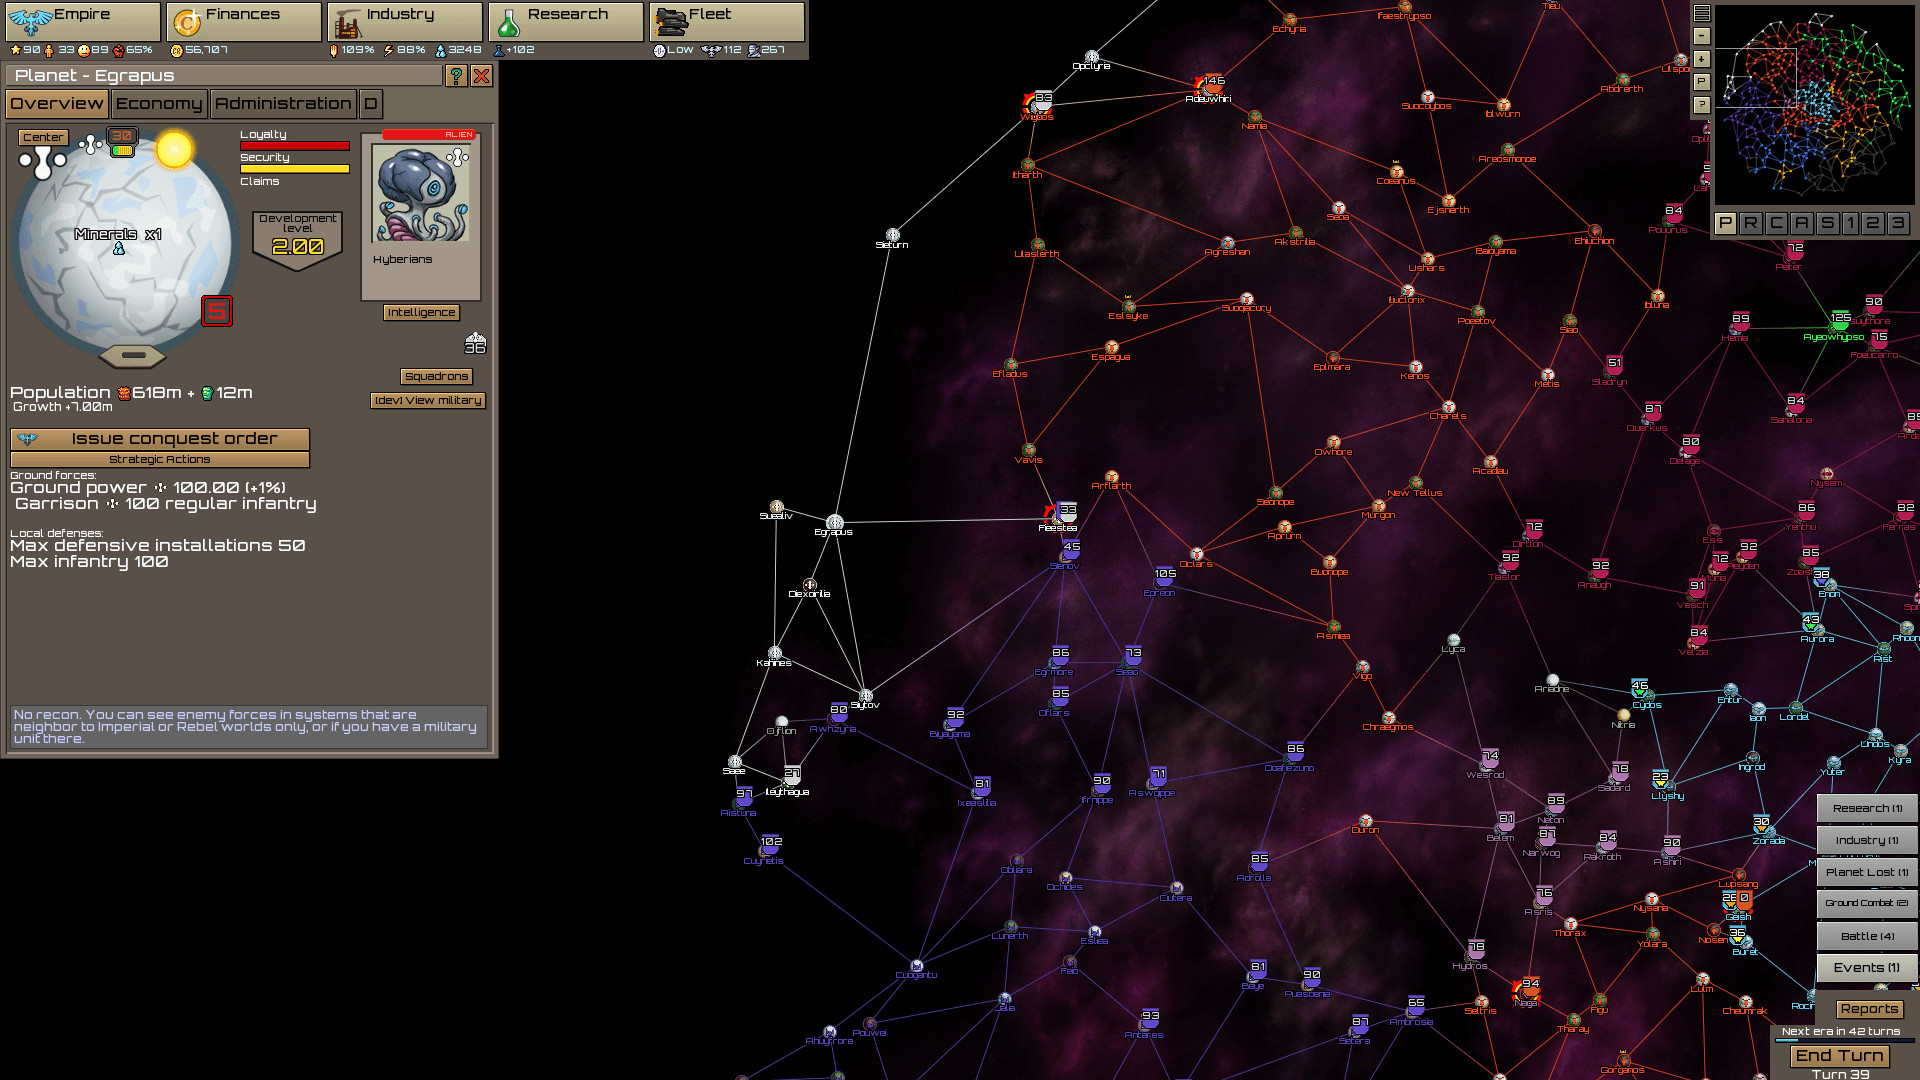Open minimap list menu icon

pyautogui.click(x=1702, y=13)
